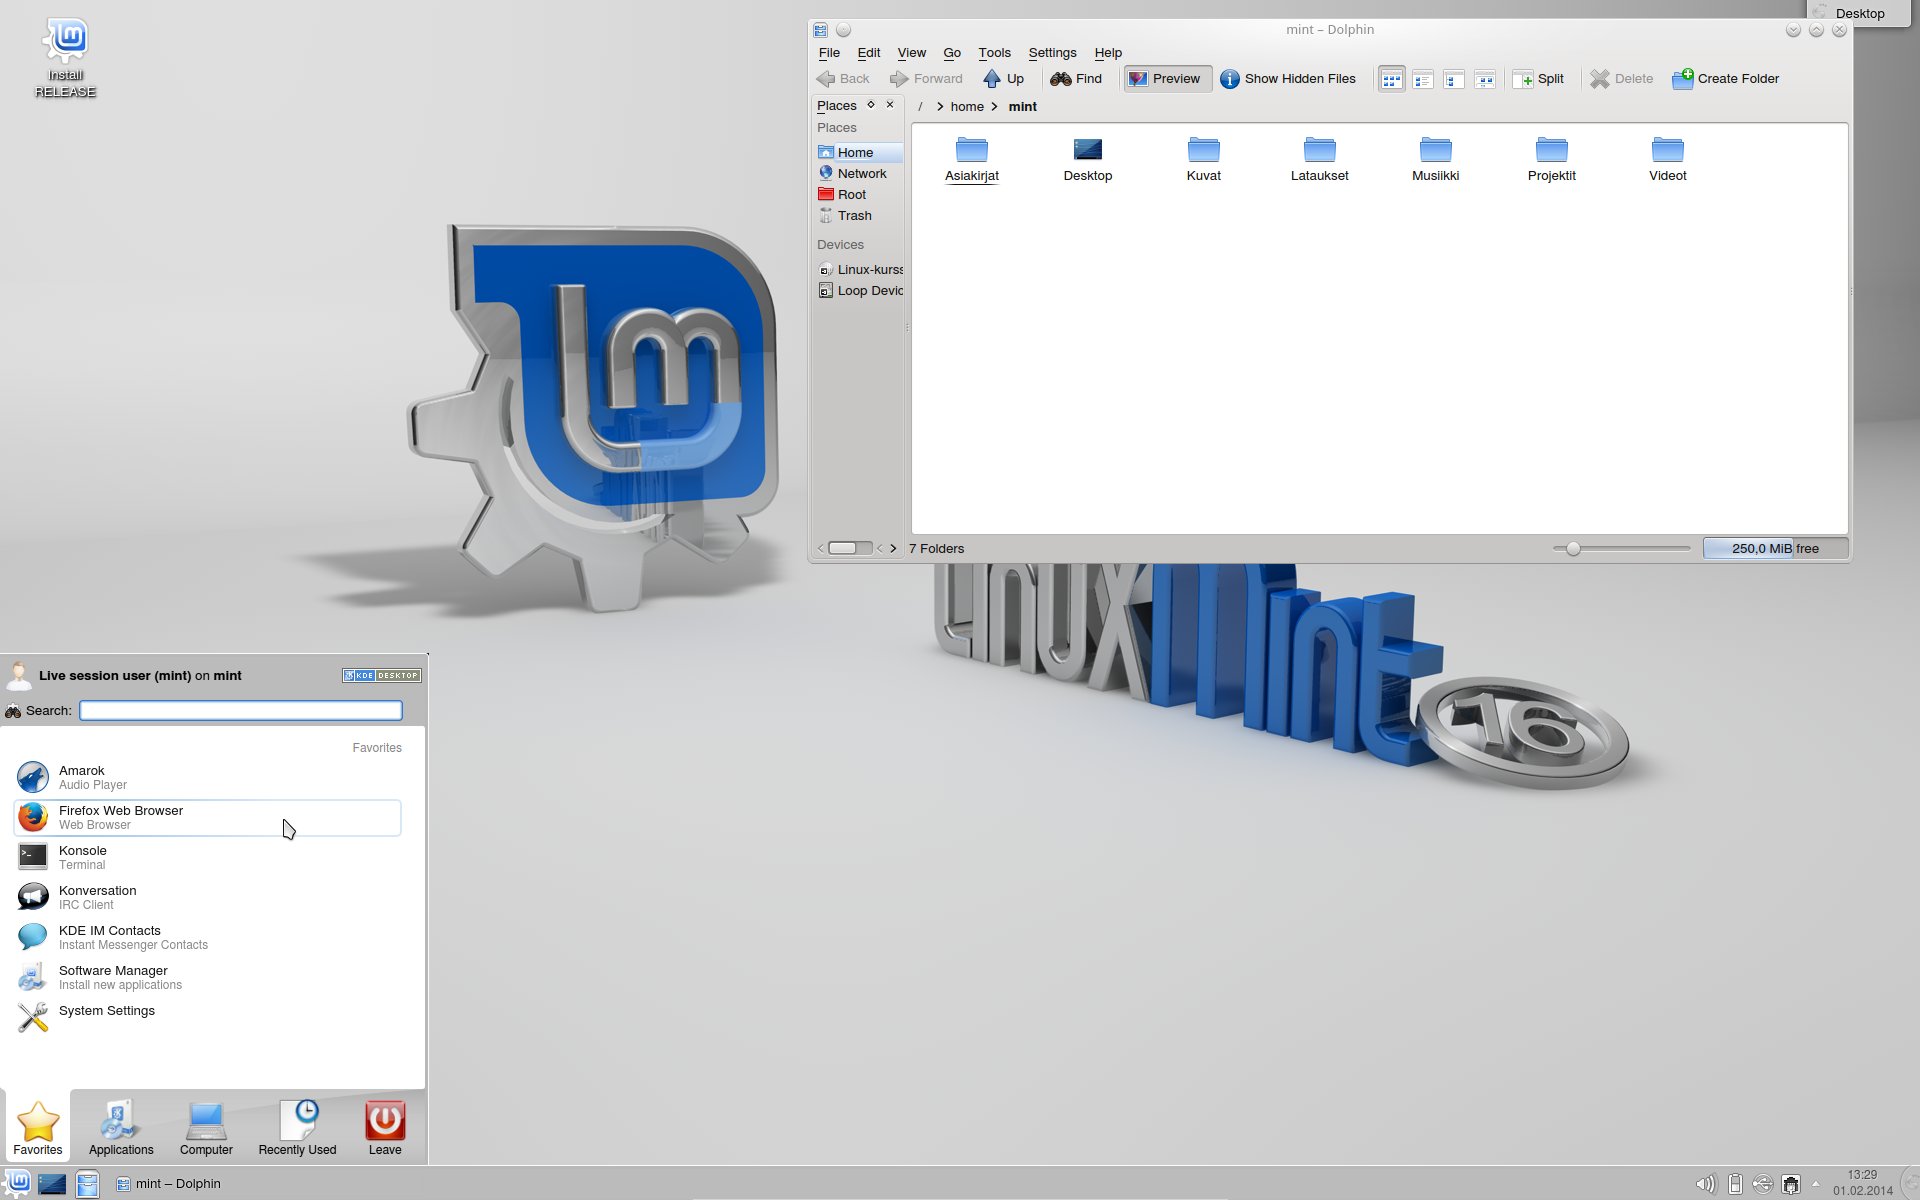Expand the arrow before 'home' in breadcrumb
The image size is (1920, 1200).
point(940,106)
